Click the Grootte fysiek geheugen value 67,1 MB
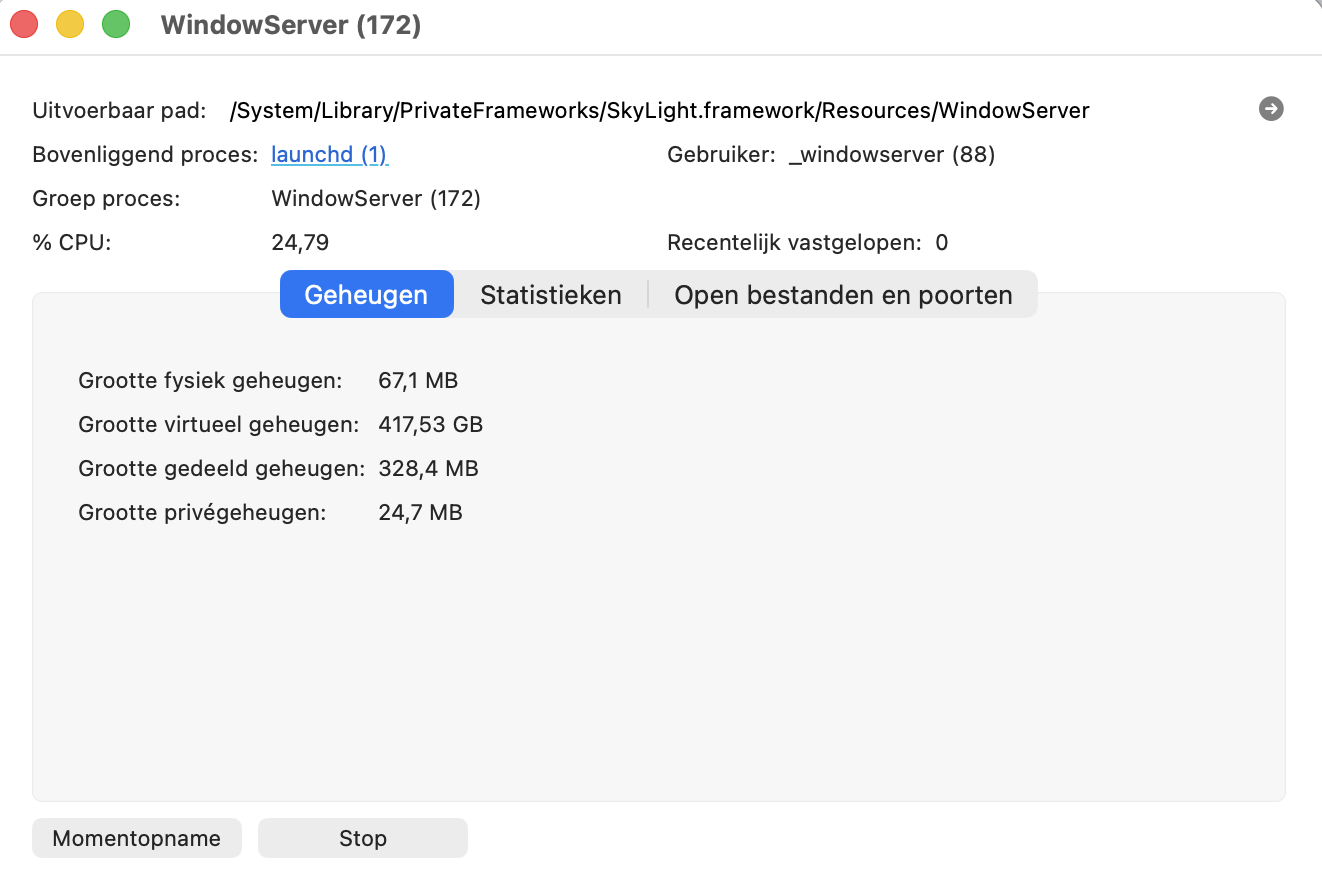Screen dimensions: 1322x880 click(x=417, y=380)
